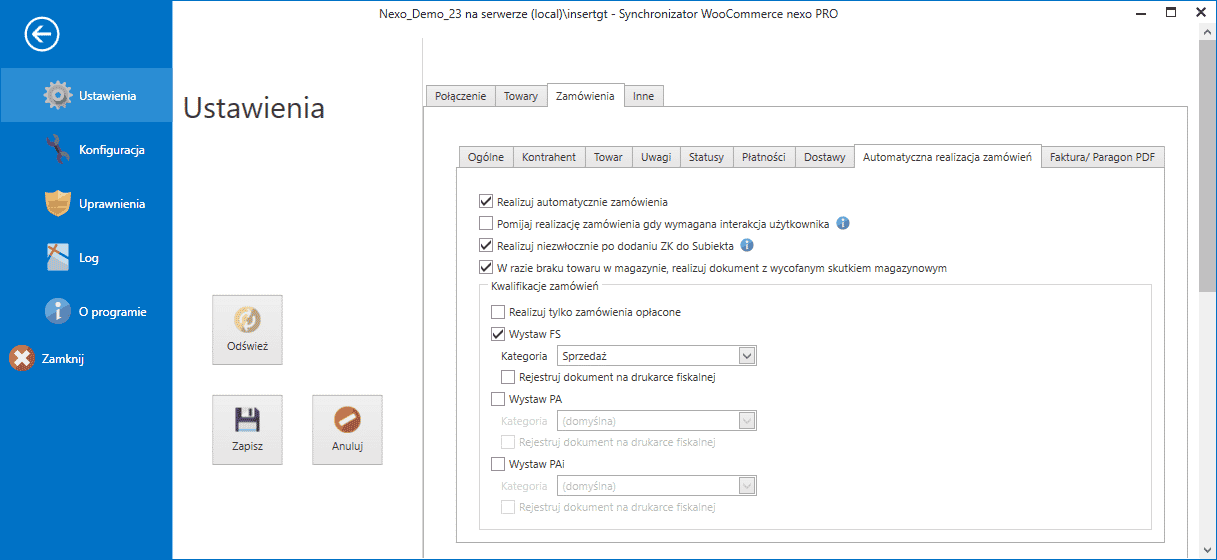Open the Uwagi sub-tab

[656, 157]
